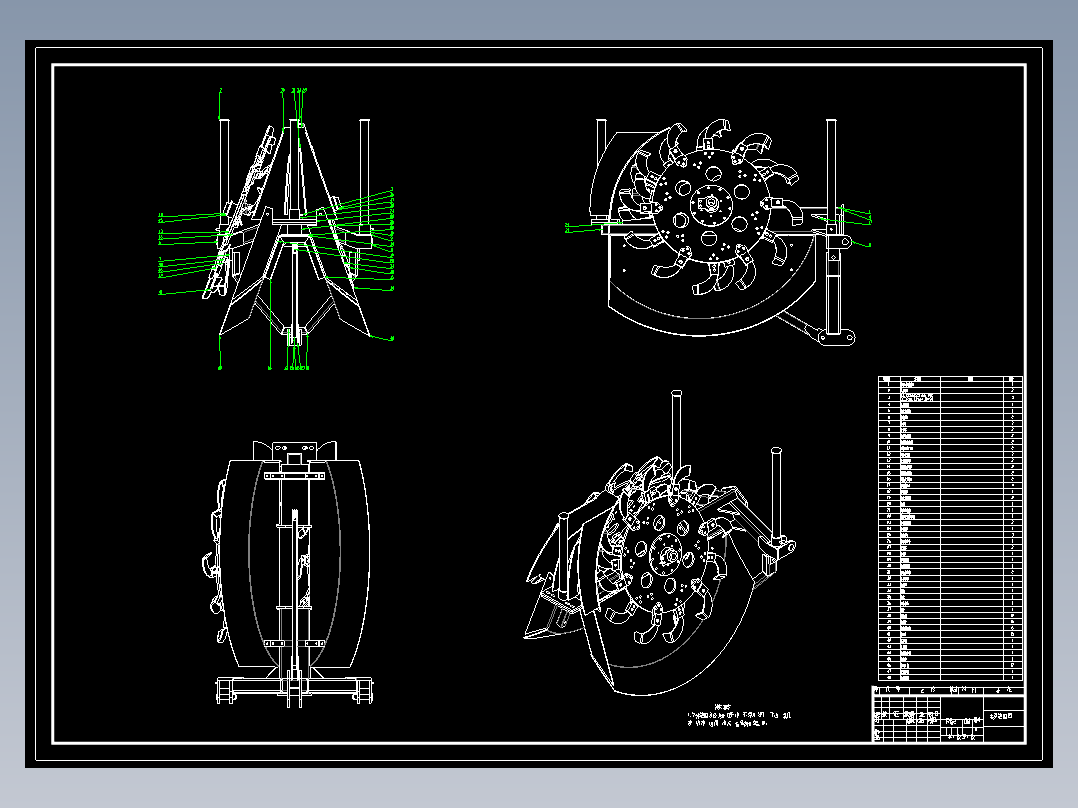
Task: Select the side view of the rotary blade disc
Action: pyautogui.click(x=718, y=232)
